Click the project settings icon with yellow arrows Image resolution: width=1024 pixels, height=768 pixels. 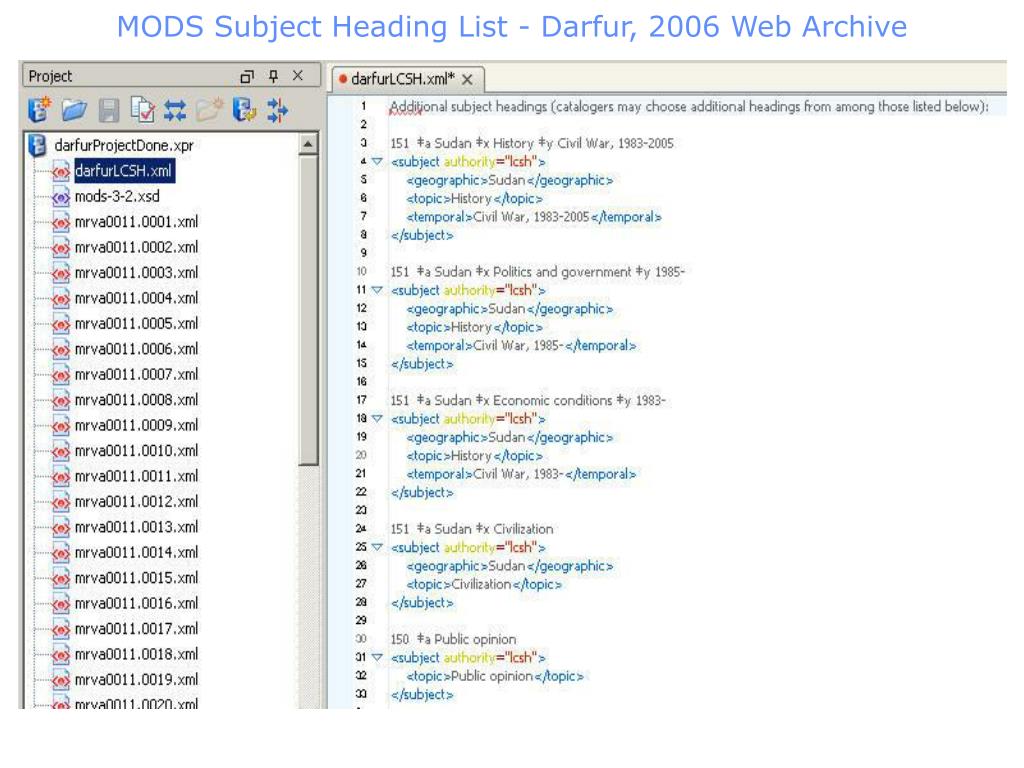[244, 110]
